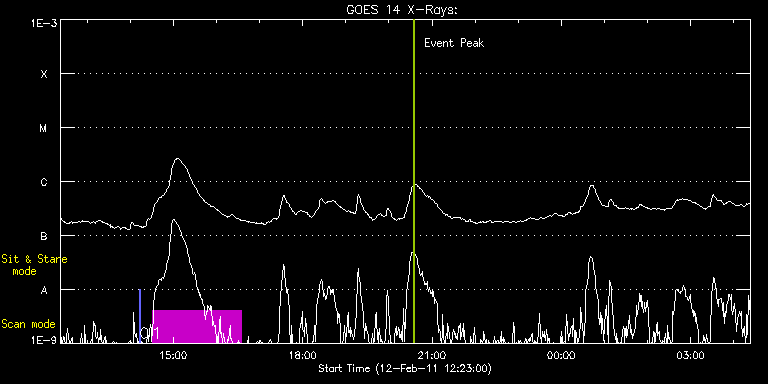Click the 21:00 time axis tick label

[432, 355]
